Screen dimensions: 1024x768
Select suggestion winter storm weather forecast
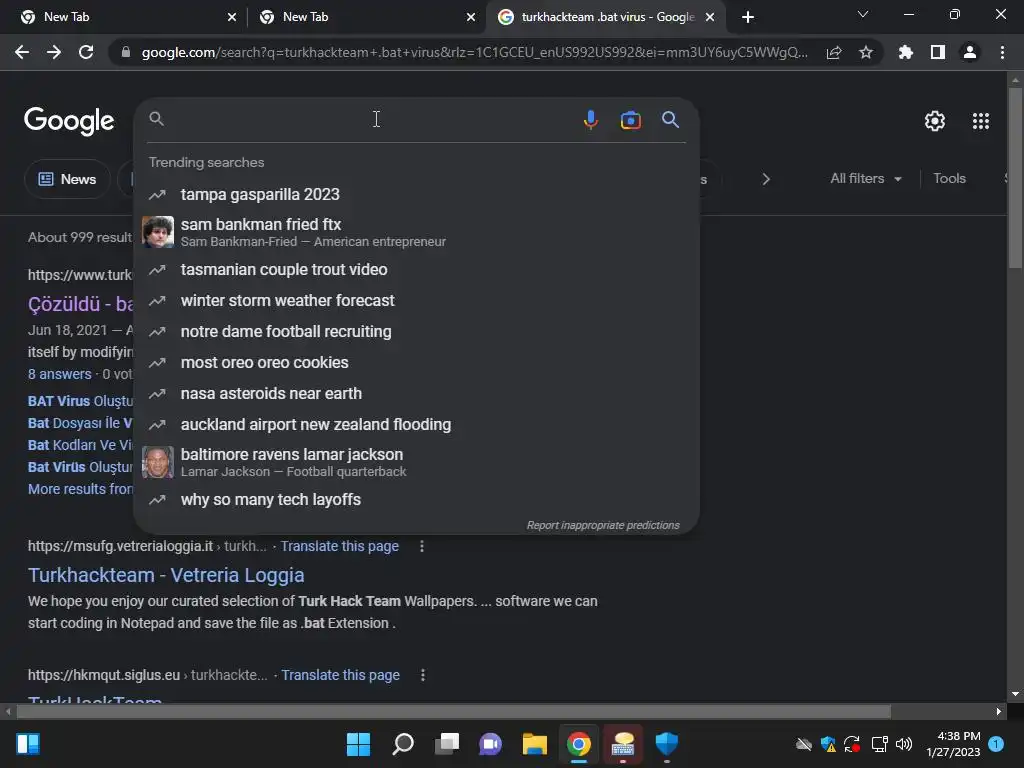(416, 300)
